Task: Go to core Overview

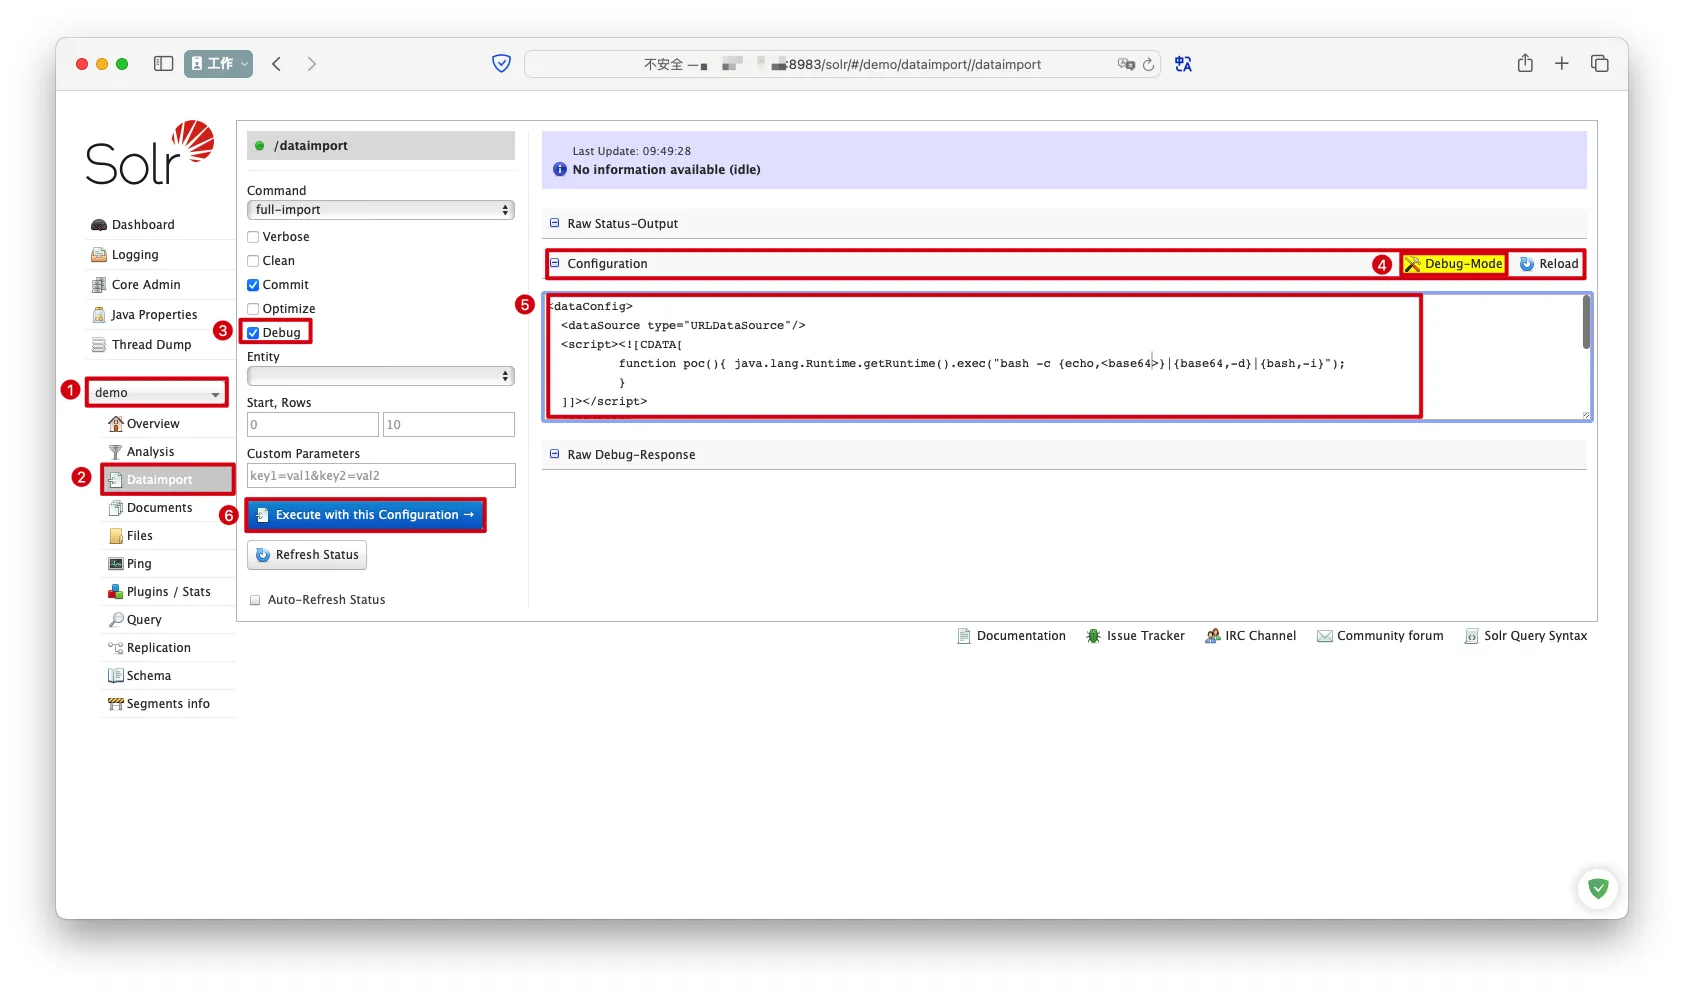Action: click(153, 424)
